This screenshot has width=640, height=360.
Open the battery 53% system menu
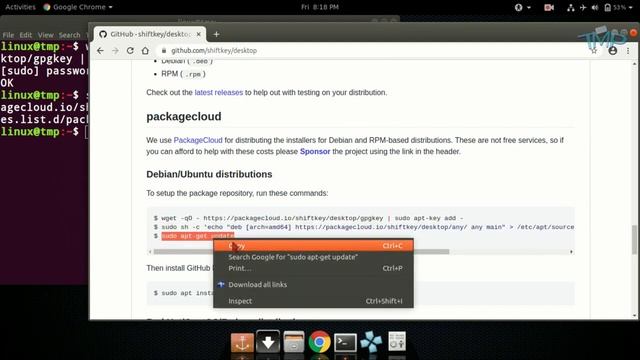(618, 7)
